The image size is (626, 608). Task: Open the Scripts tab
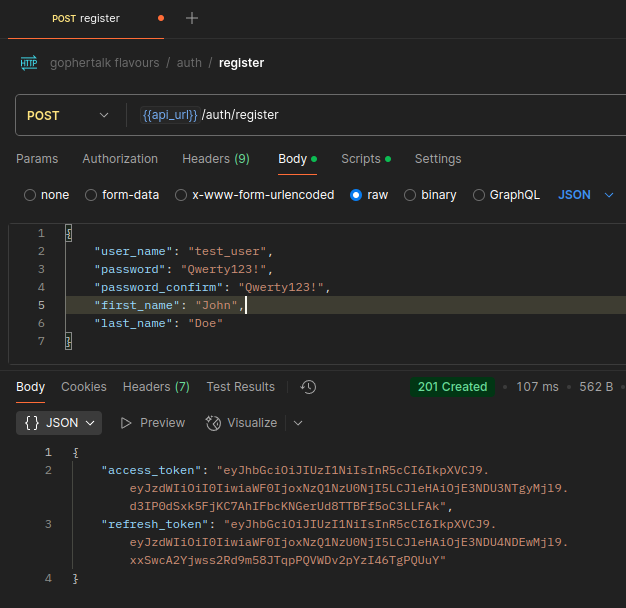366,159
